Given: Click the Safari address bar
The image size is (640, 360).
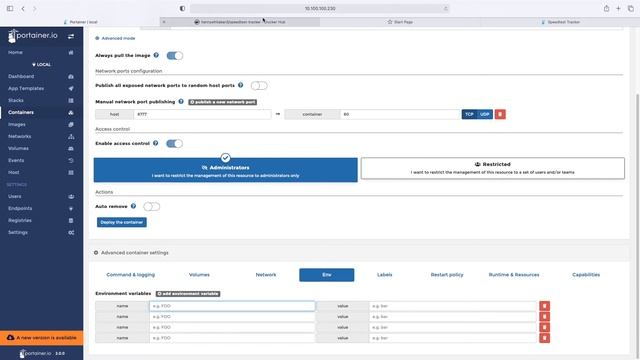Looking at the screenshot, I should tap(320, 9).
